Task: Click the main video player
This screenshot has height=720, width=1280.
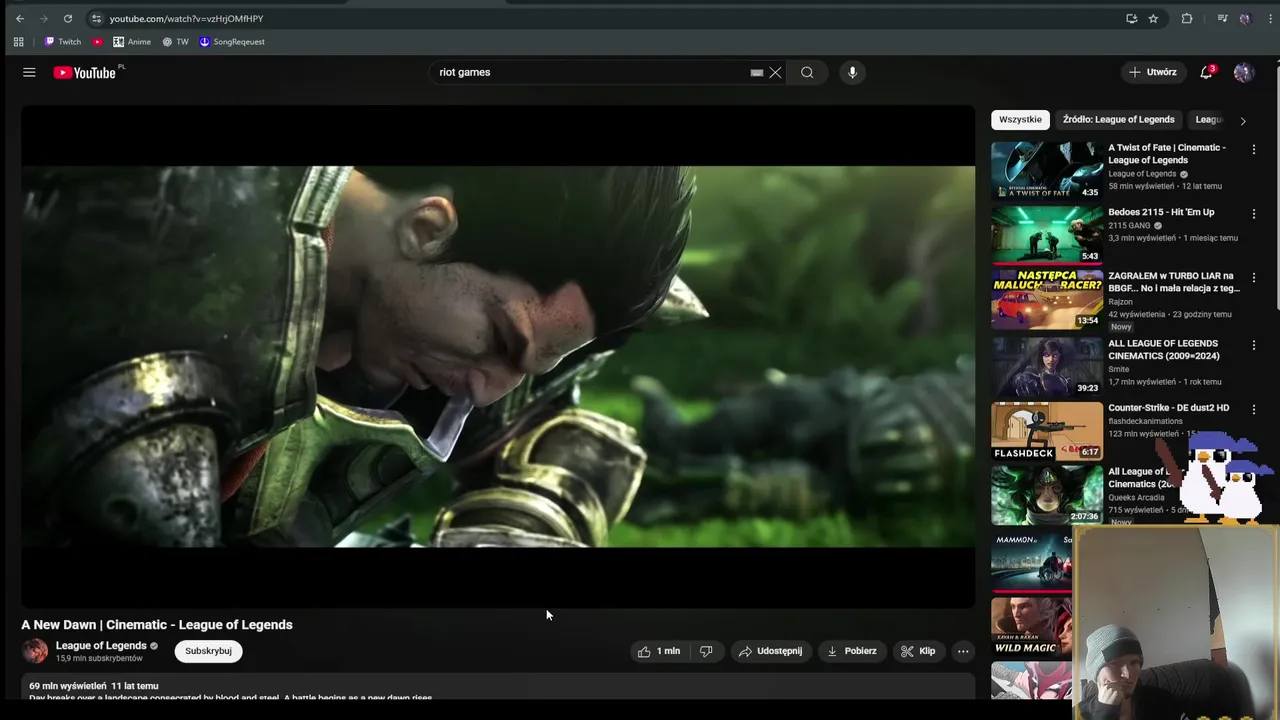Action: tap(498, 356)
